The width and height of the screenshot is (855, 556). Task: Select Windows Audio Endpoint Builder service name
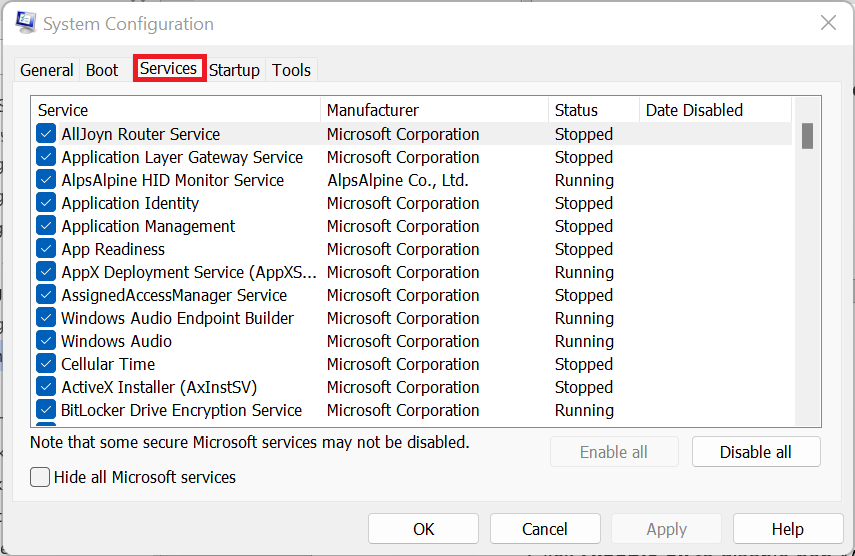coord(178,318)
